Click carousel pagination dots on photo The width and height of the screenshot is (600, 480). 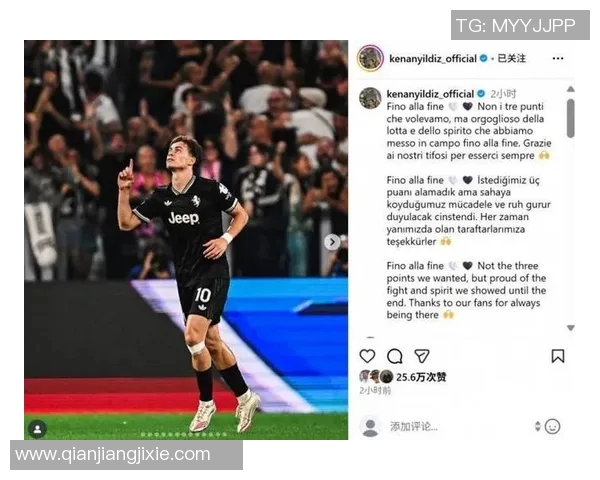(x=184, y=434)
